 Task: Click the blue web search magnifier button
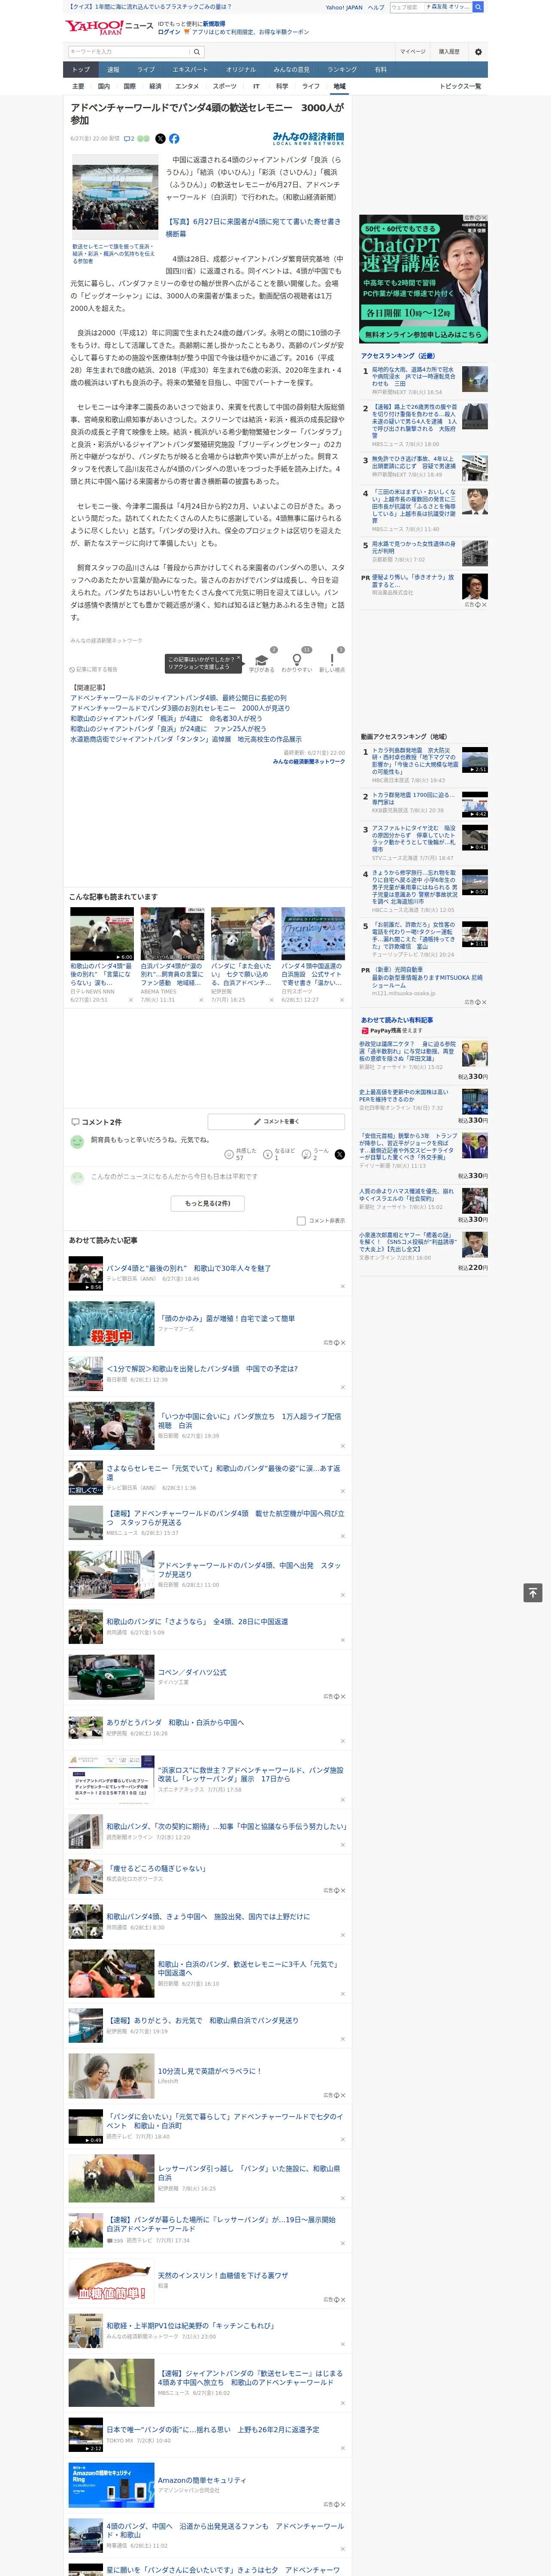(x=478, y=7)
